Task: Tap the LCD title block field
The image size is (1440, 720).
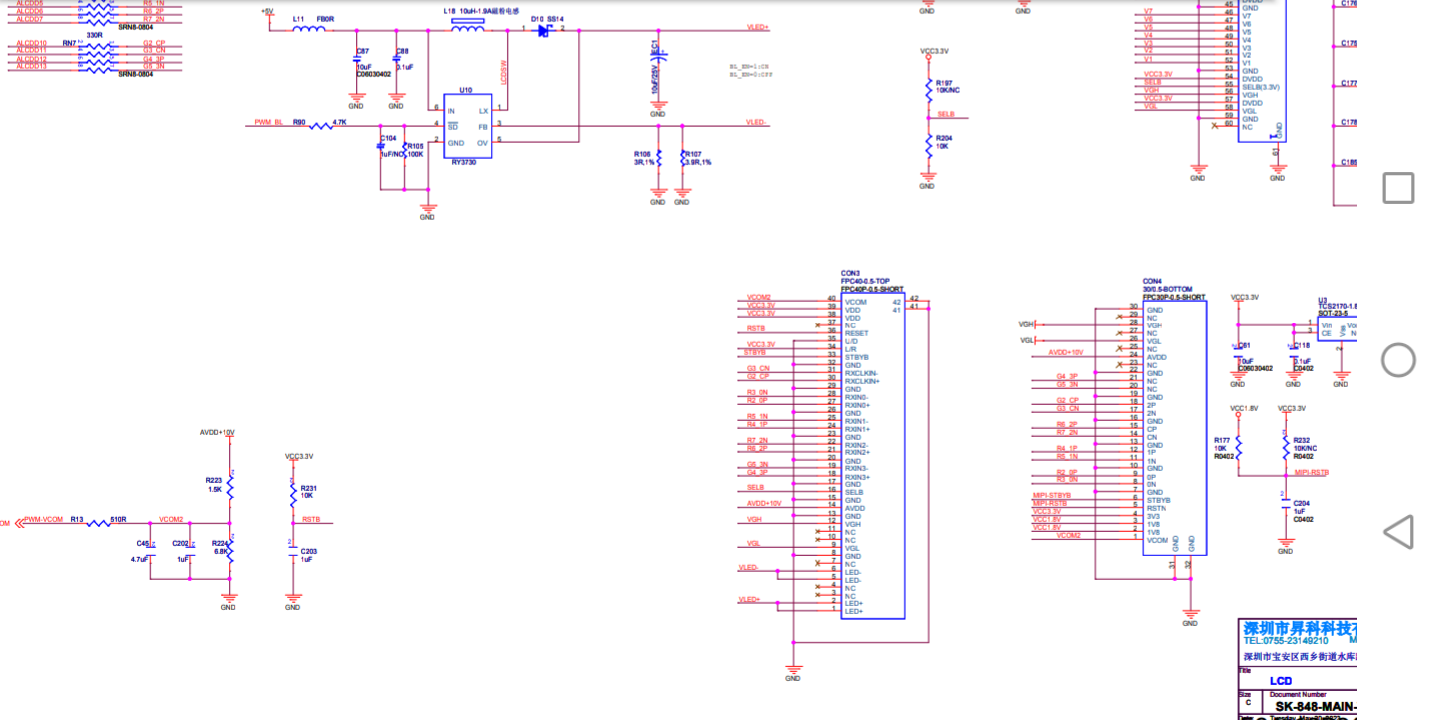Action: click(1281, 681)
